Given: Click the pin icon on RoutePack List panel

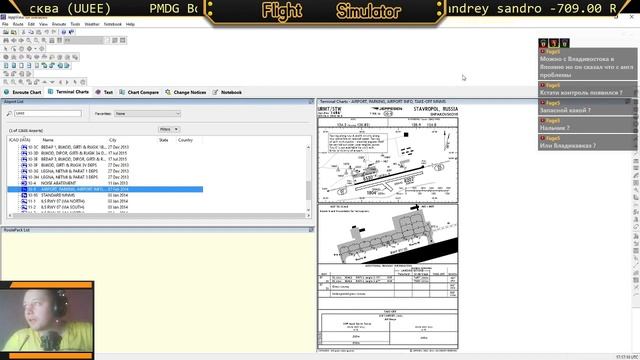Looking at the screenshot, I should 311,230.
